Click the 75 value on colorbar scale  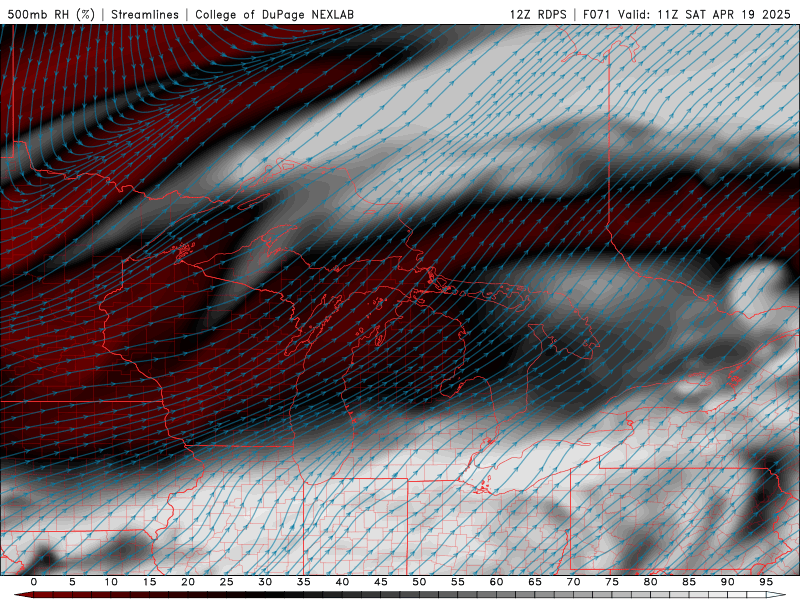612,582
